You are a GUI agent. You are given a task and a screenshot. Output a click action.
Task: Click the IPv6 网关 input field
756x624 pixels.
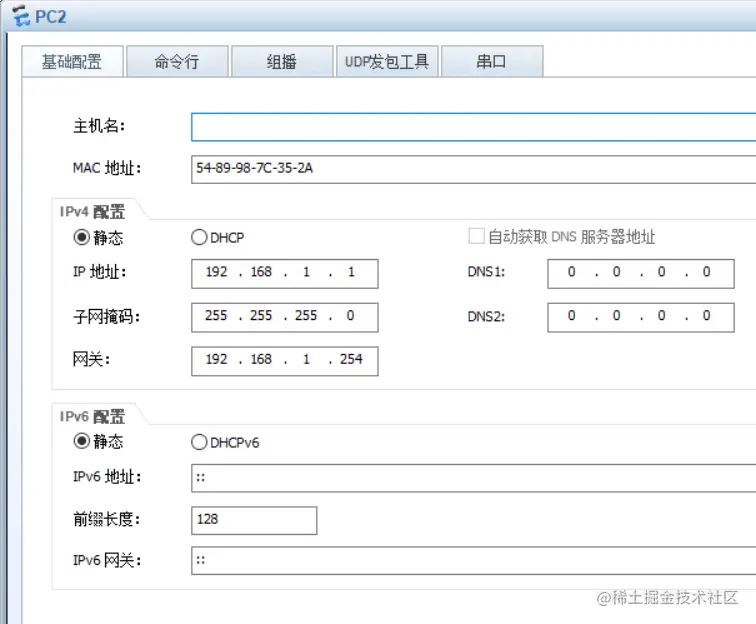pyautogui.click(x=473, y=560)
